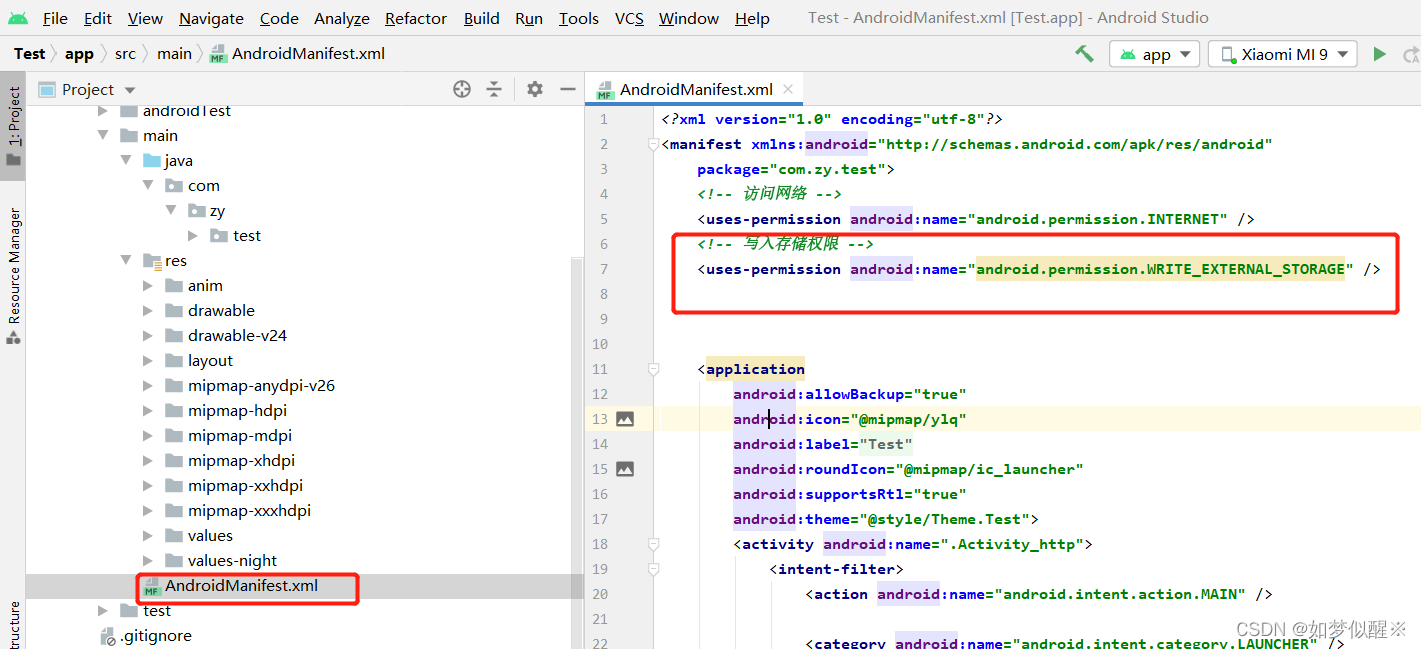The image size is (1421, 649).
Task: Click the WRITE_EXTERNAL_STORAGE permission string
Action: pos(1160,269)
